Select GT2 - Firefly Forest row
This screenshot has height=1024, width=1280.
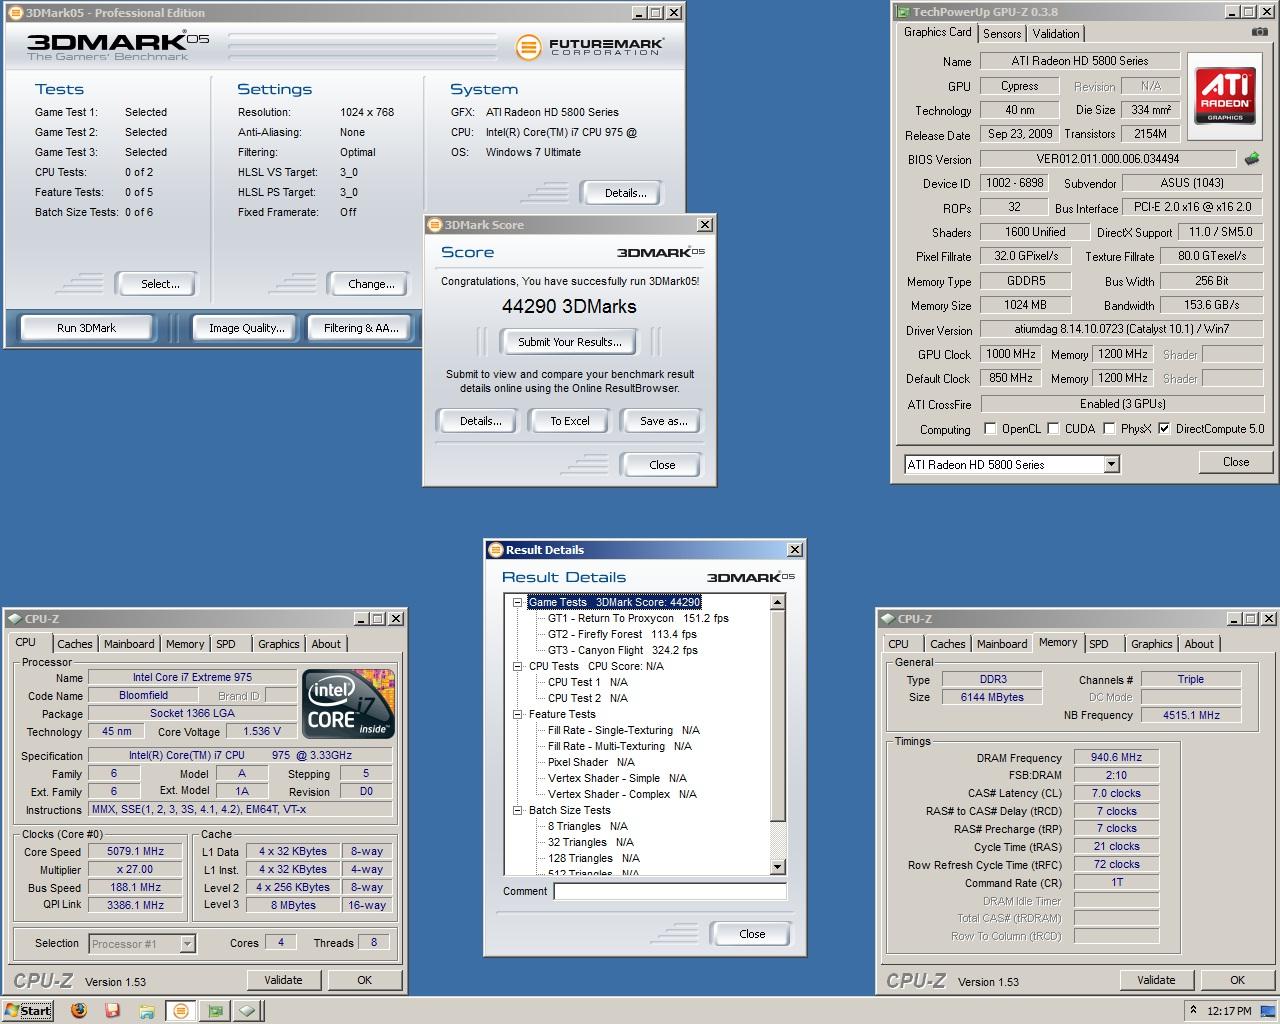(x=622, y=634)
